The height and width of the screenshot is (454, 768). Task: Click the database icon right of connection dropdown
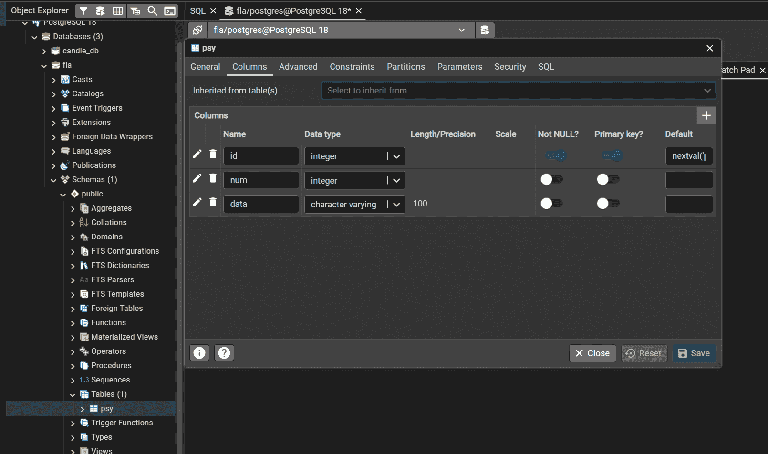(x=484, y=30)
